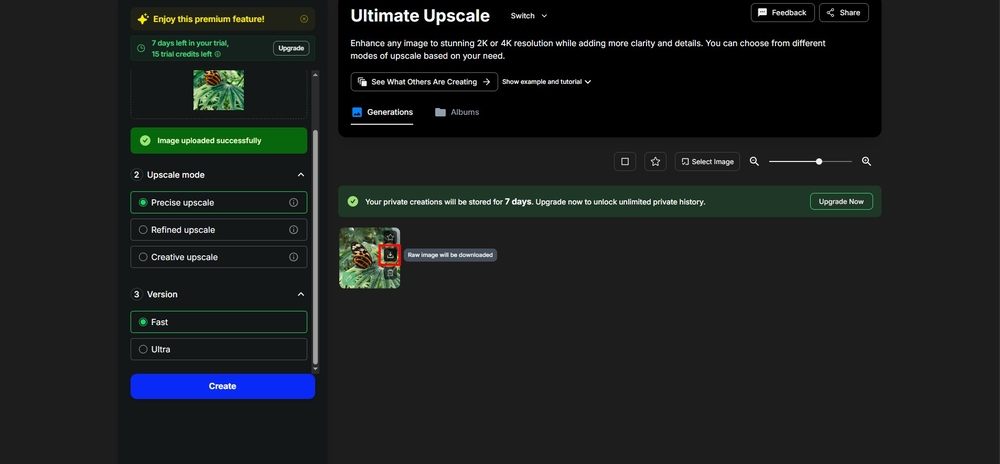
Task: Switch to the Albums tab
Action: click(457, 112)
